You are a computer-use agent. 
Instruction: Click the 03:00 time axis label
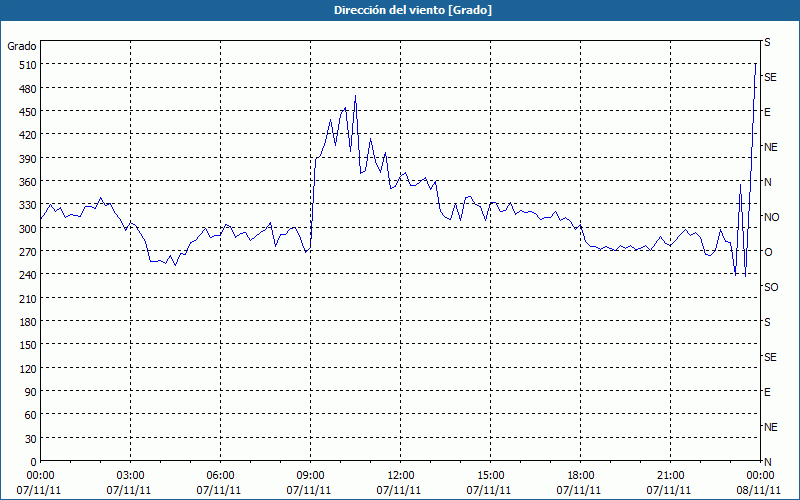click(x=130, y=476)
